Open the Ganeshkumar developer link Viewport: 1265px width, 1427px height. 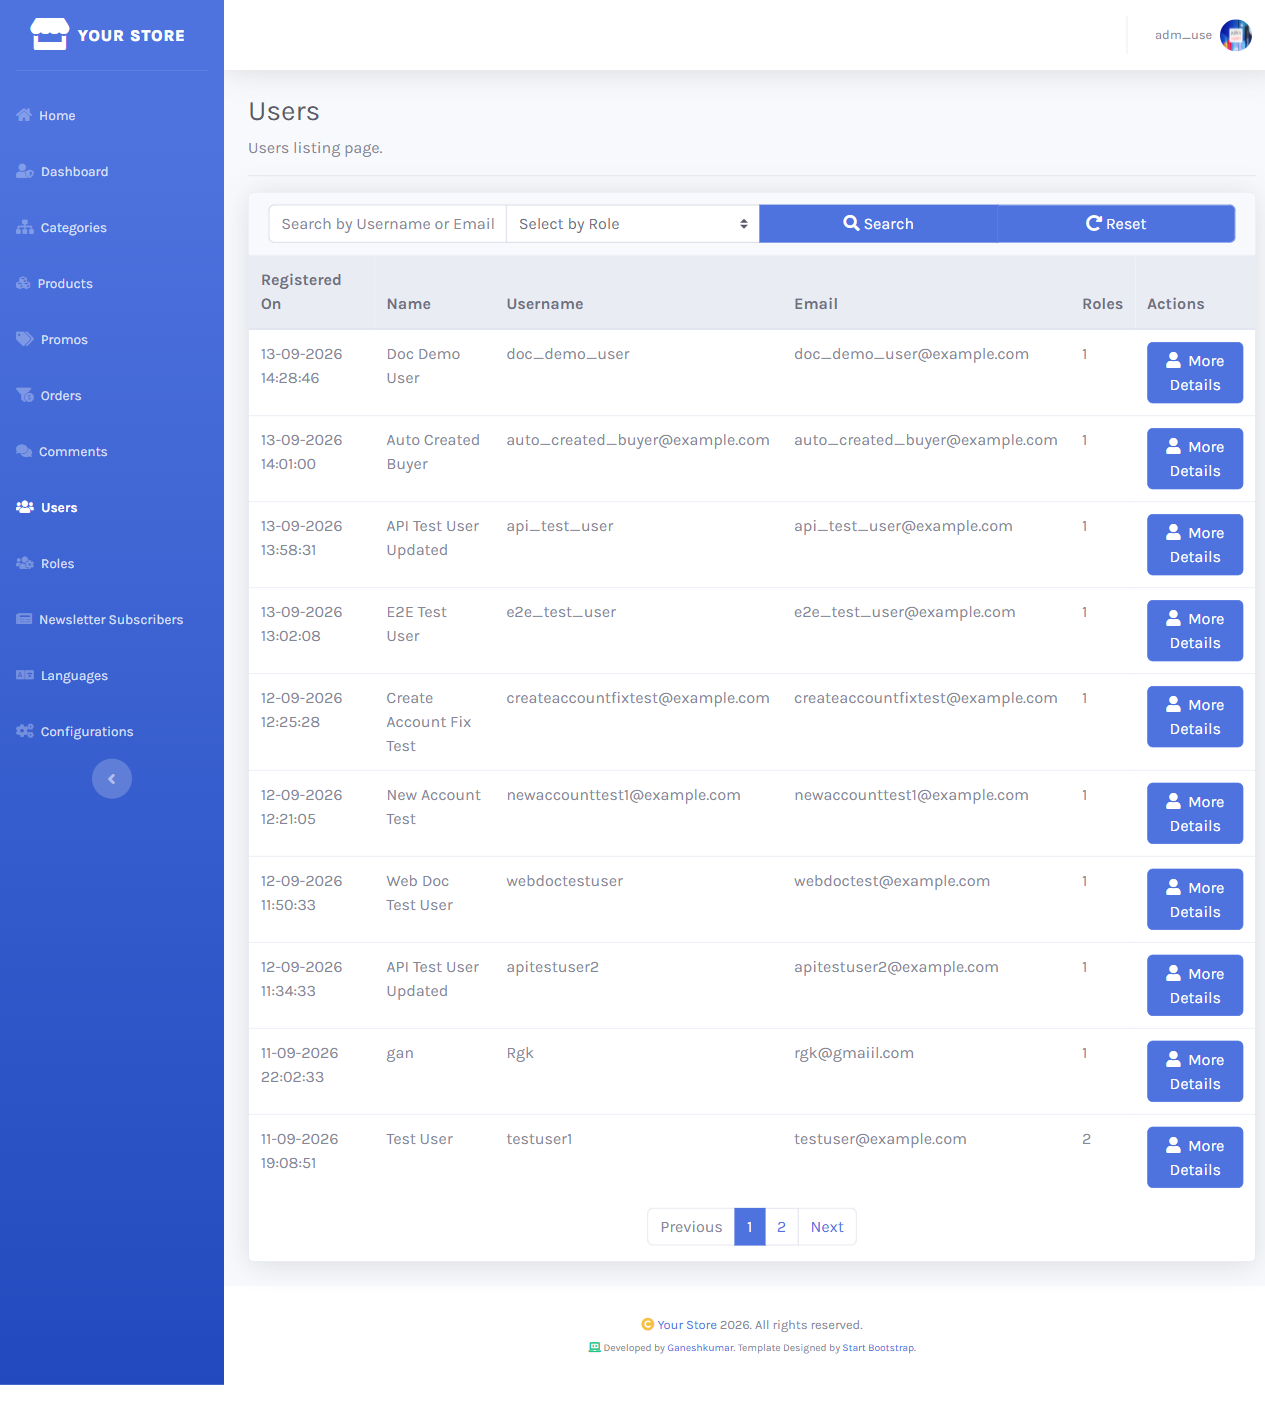coord(700,1348)
